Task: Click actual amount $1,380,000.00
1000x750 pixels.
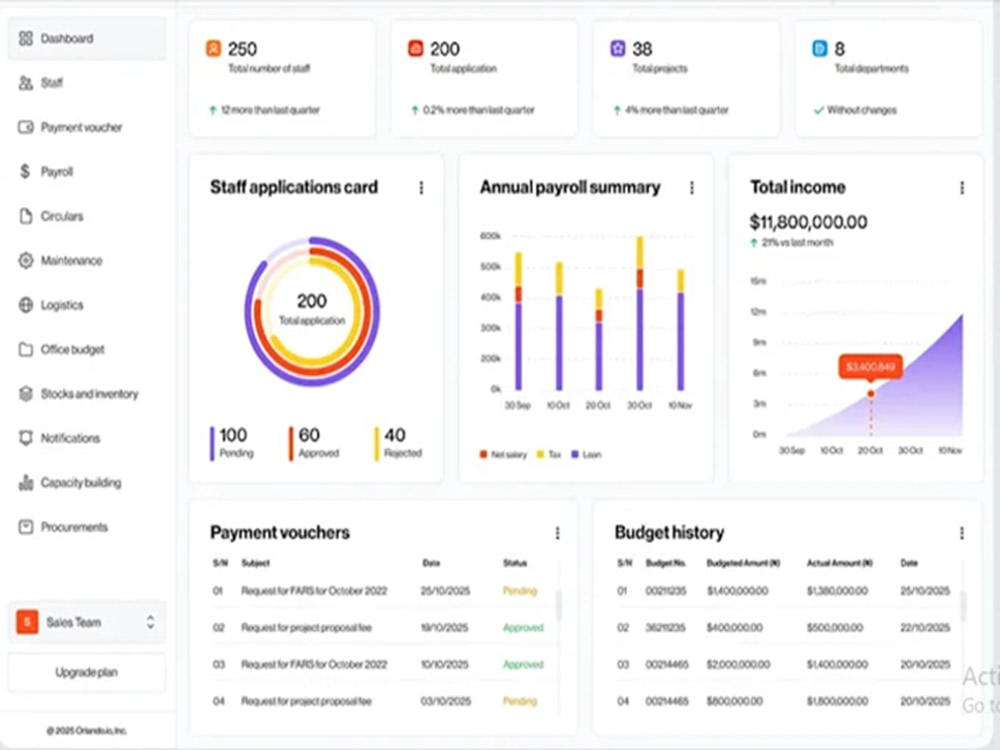Action: click(x=837, y=591)
